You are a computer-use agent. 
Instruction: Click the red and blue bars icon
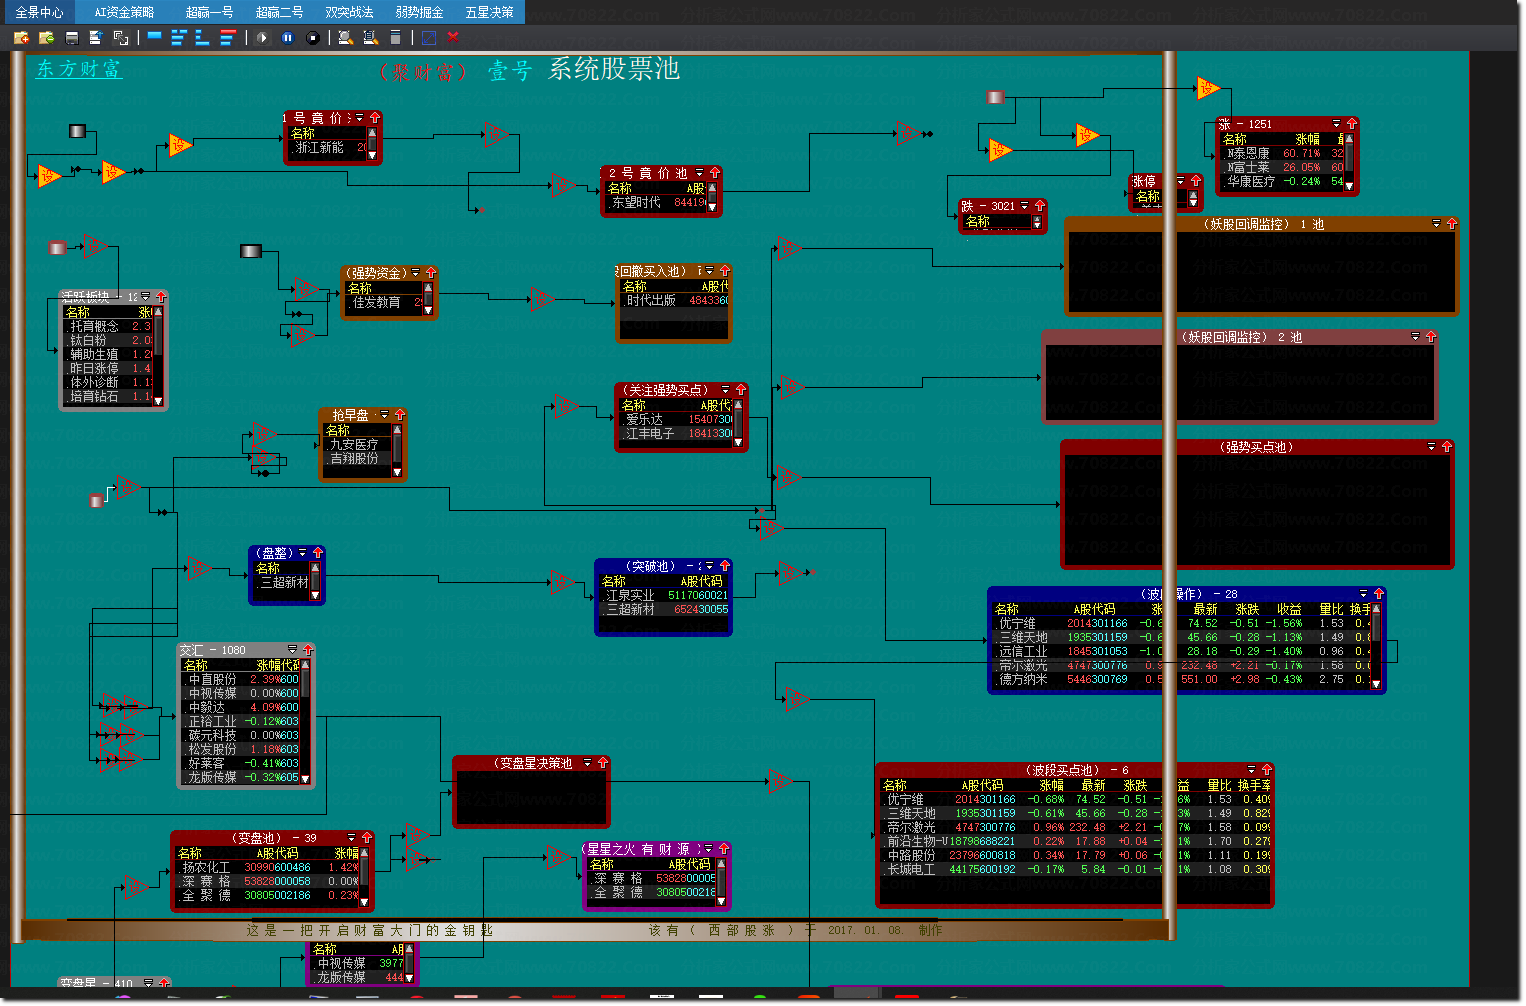pos(228,37)
